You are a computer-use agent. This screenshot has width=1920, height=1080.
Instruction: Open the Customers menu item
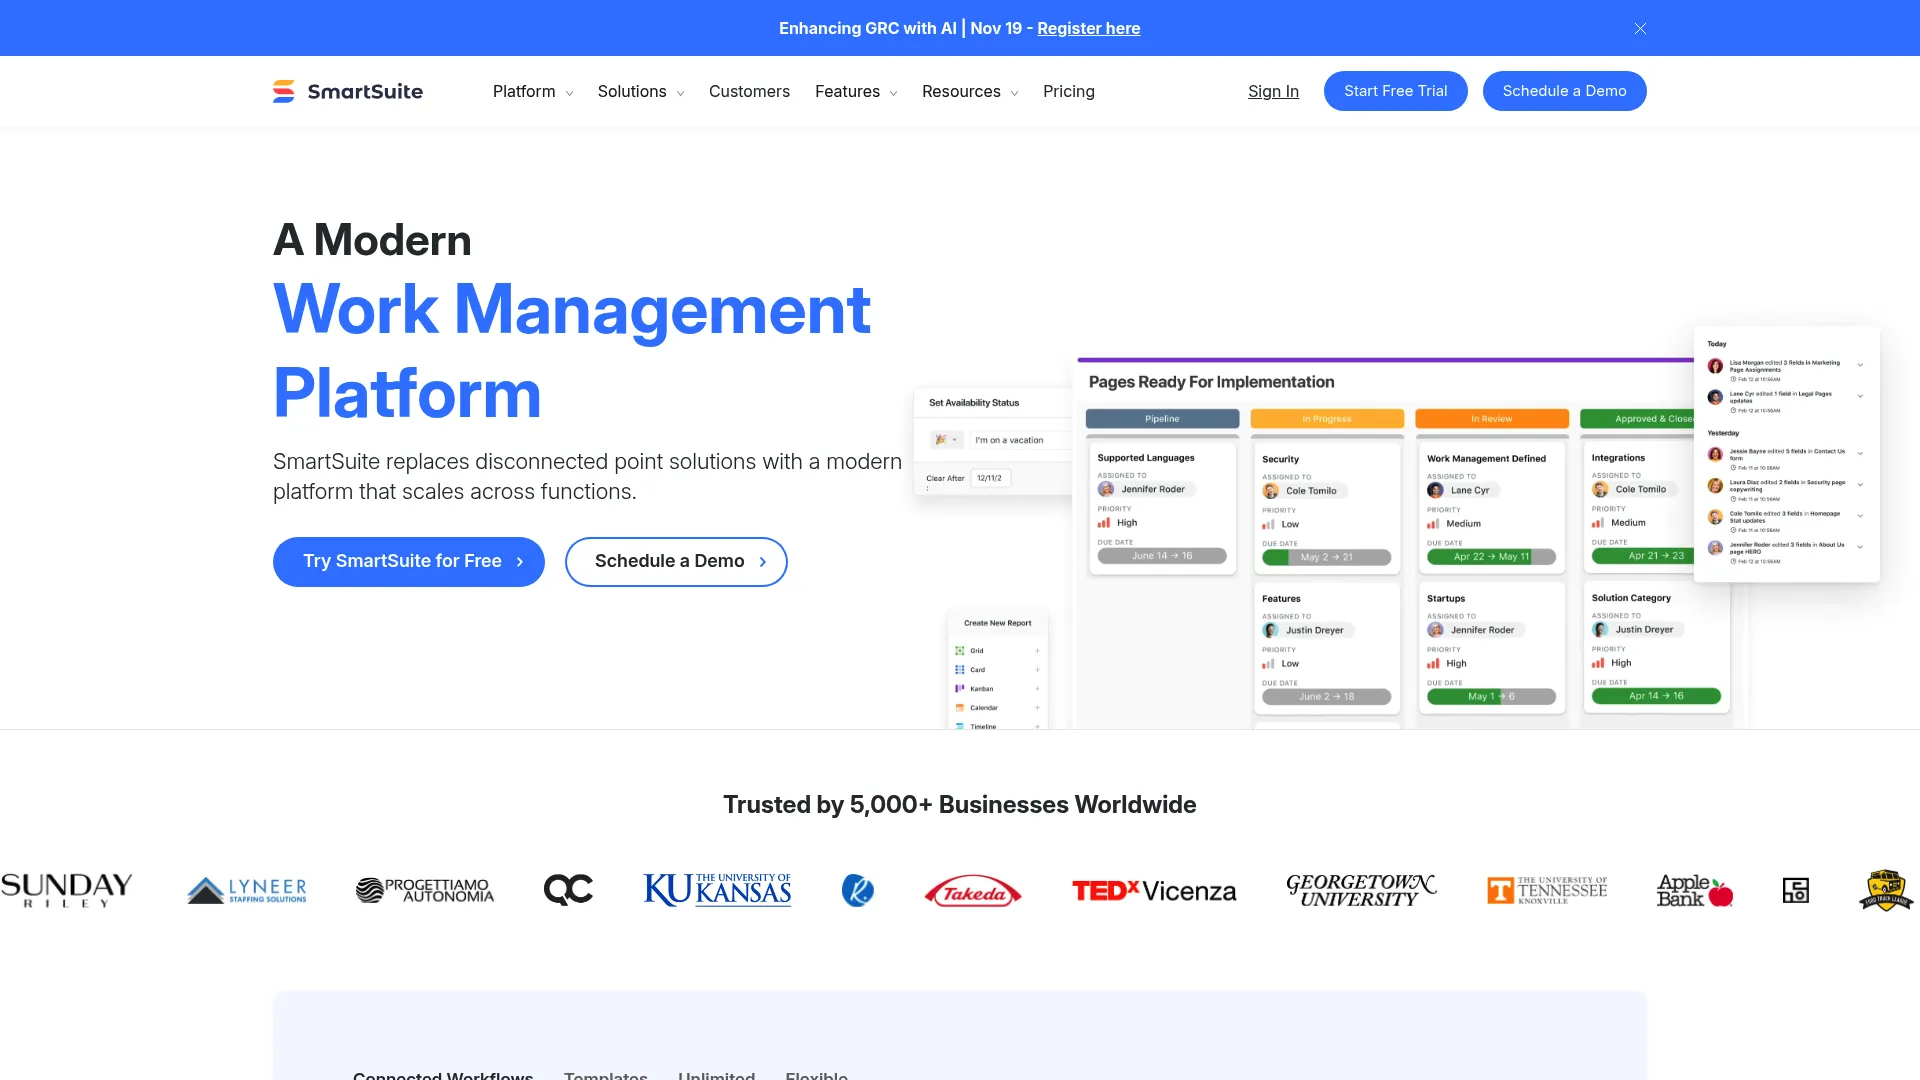[749, 91]
